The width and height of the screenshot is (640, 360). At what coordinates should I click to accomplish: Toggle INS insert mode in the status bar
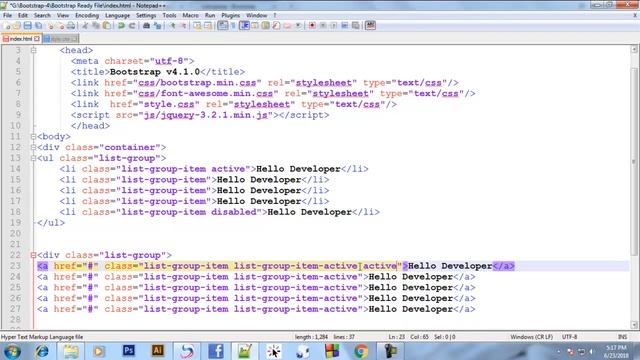[x=622, y=337]
